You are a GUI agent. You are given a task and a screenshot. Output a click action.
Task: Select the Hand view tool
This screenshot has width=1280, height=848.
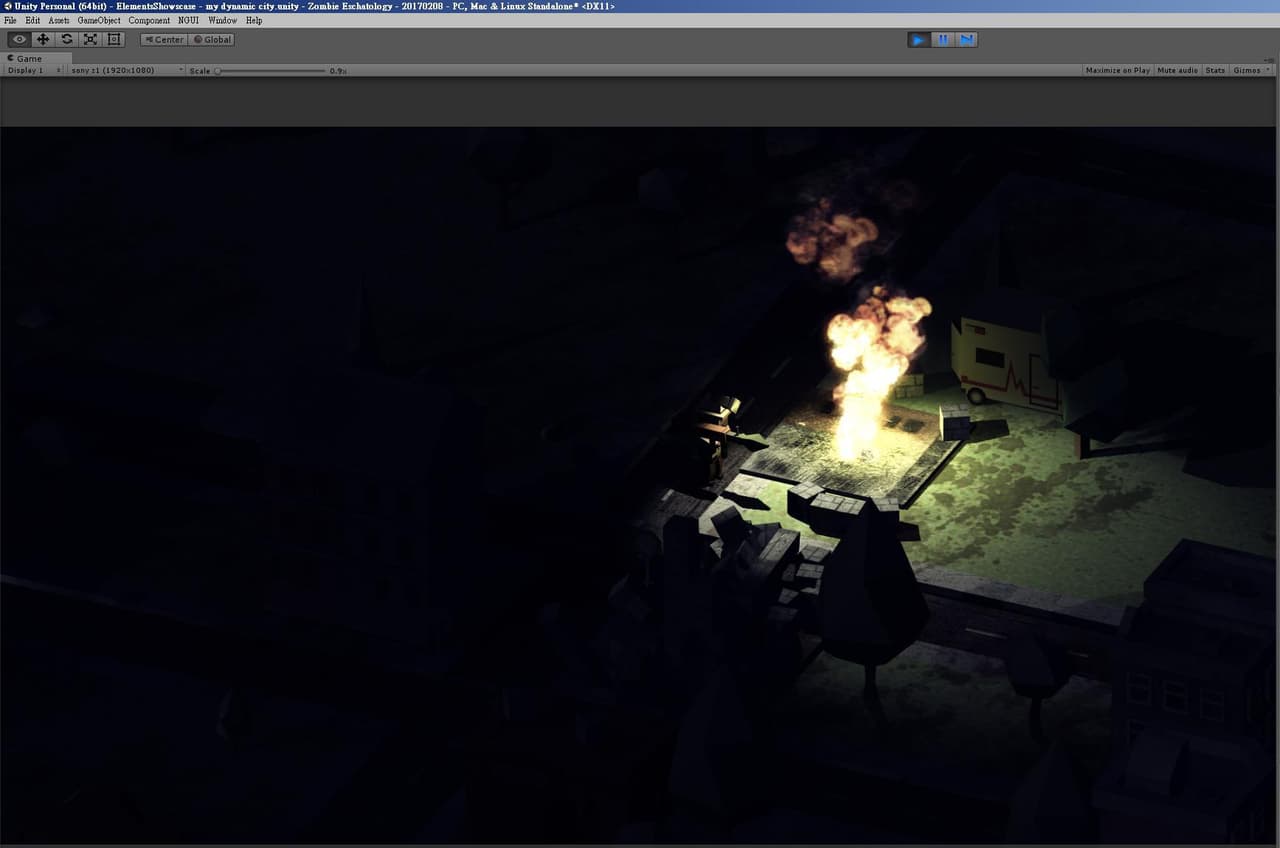19,39
